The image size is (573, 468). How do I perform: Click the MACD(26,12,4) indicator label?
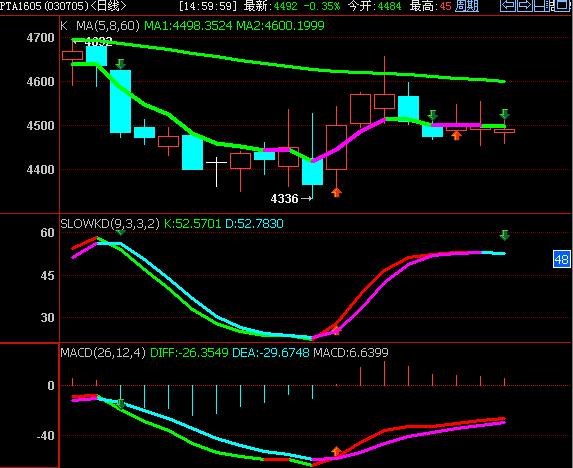103,353
